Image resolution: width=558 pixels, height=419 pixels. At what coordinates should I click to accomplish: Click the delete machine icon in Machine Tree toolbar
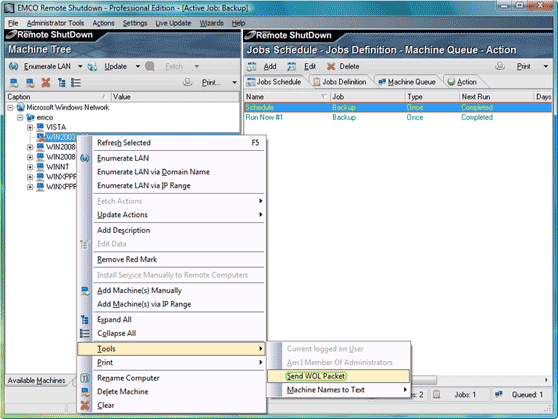coord(30,83)
